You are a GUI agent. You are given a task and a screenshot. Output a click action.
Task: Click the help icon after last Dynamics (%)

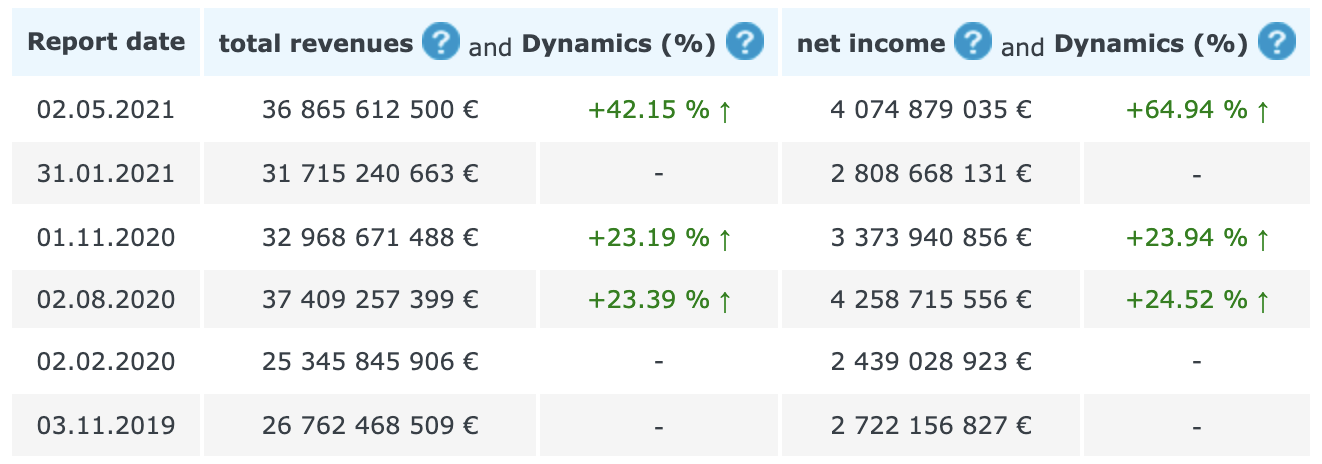(x=1277, y=42)
